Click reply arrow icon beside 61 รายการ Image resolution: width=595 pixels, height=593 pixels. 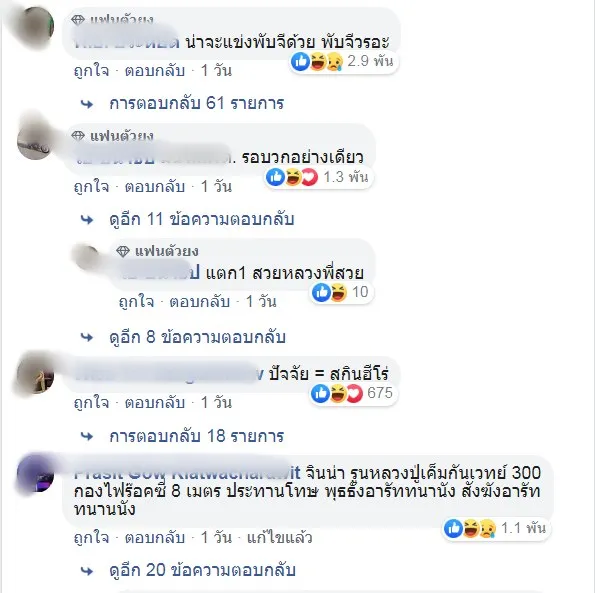[87, 104]
